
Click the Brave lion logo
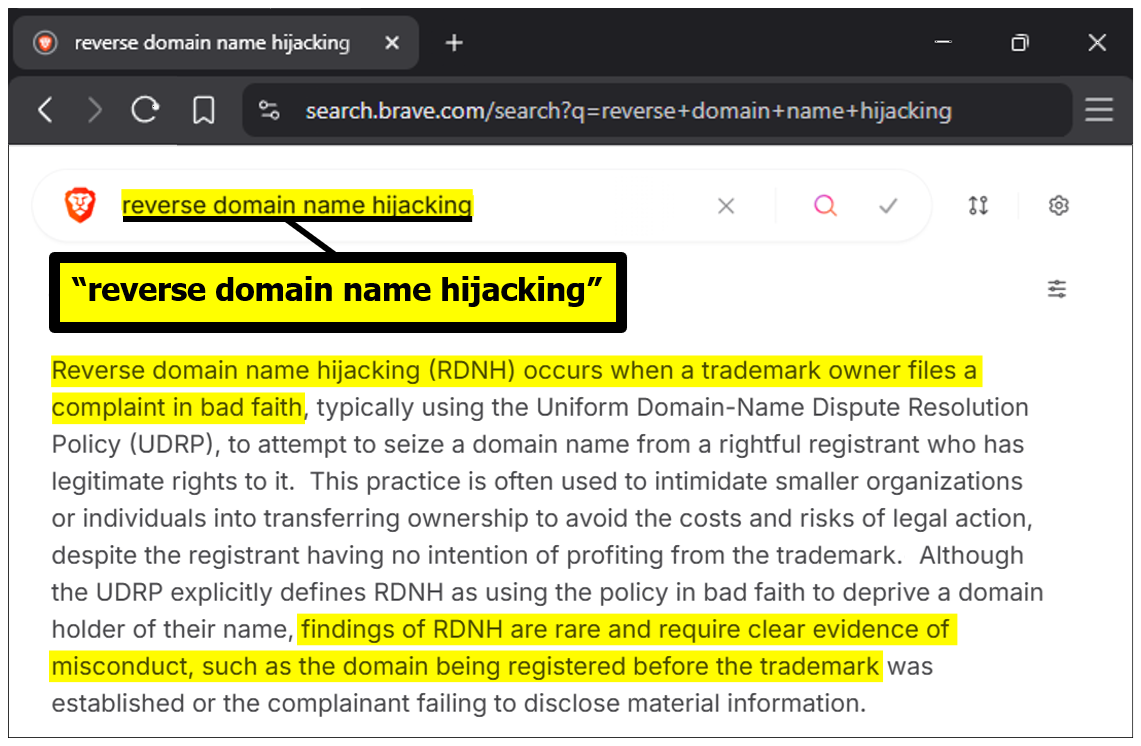click(79, 205)
